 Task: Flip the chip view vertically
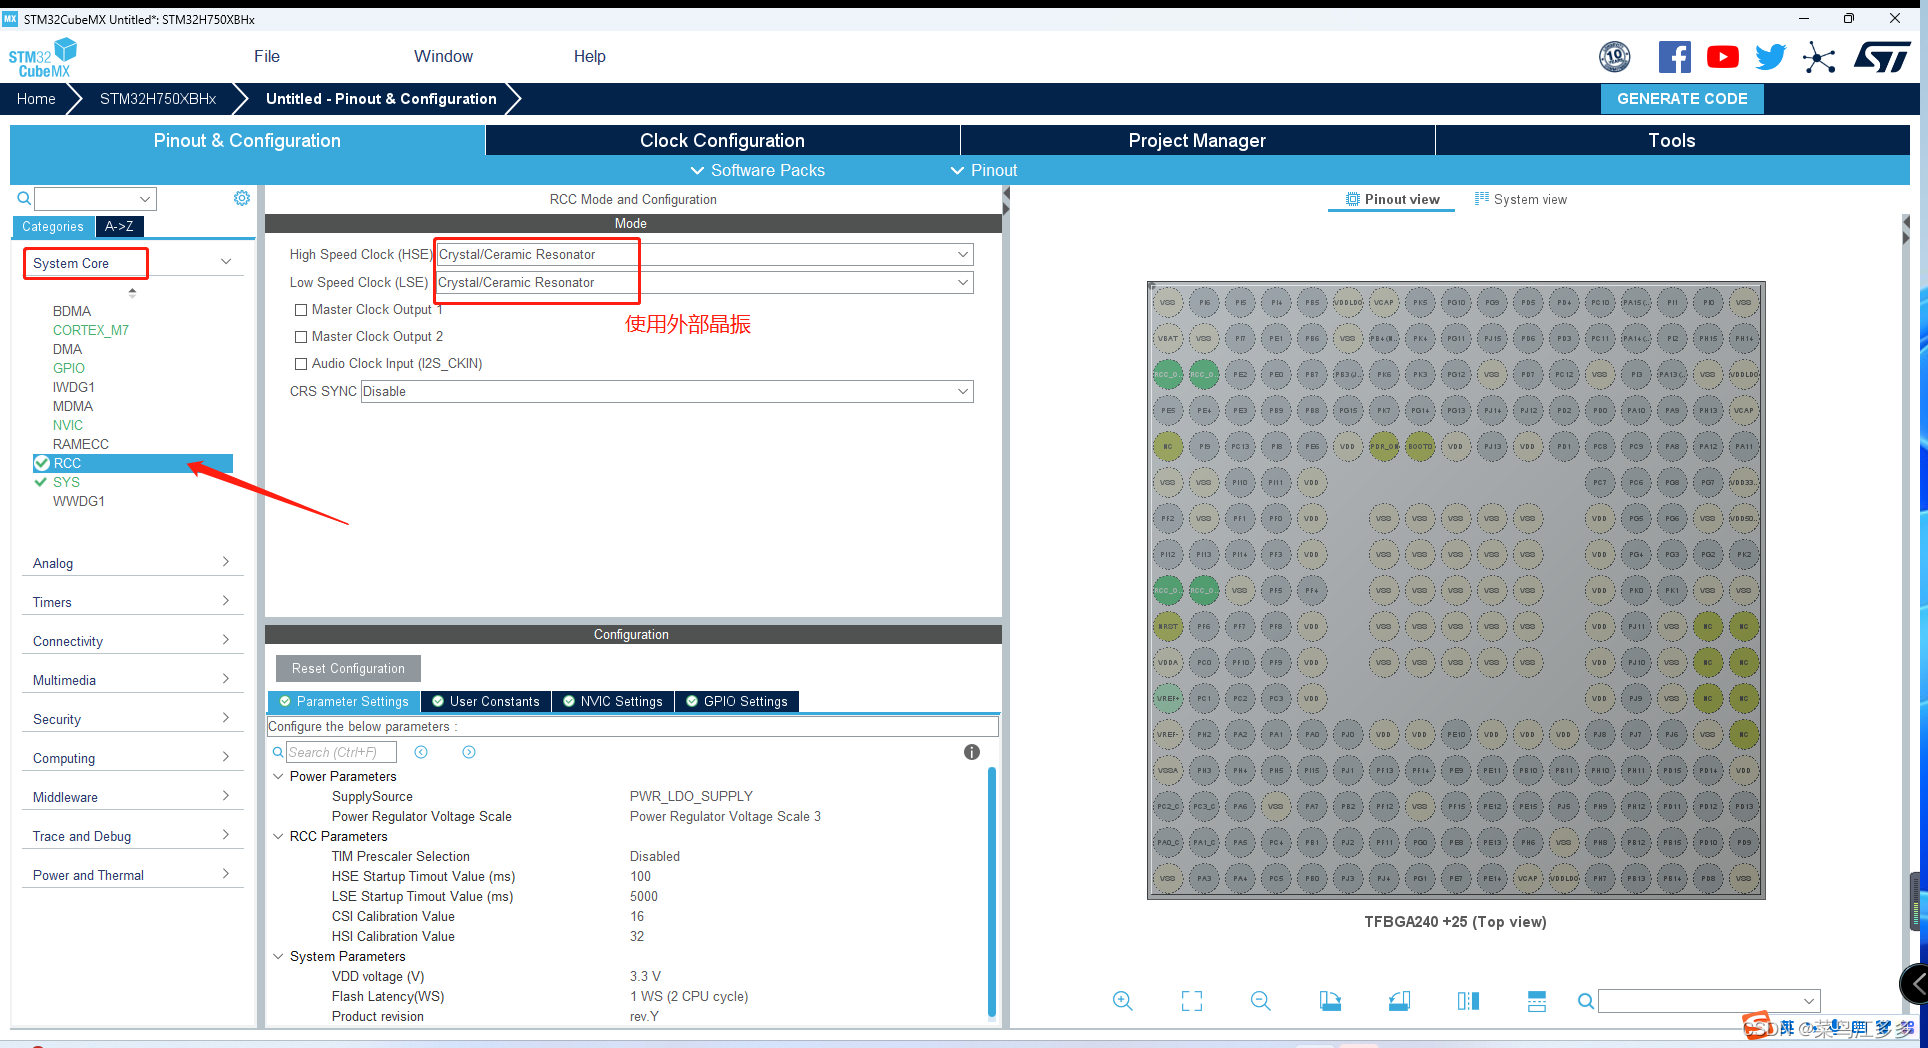coord(1537,1001)
